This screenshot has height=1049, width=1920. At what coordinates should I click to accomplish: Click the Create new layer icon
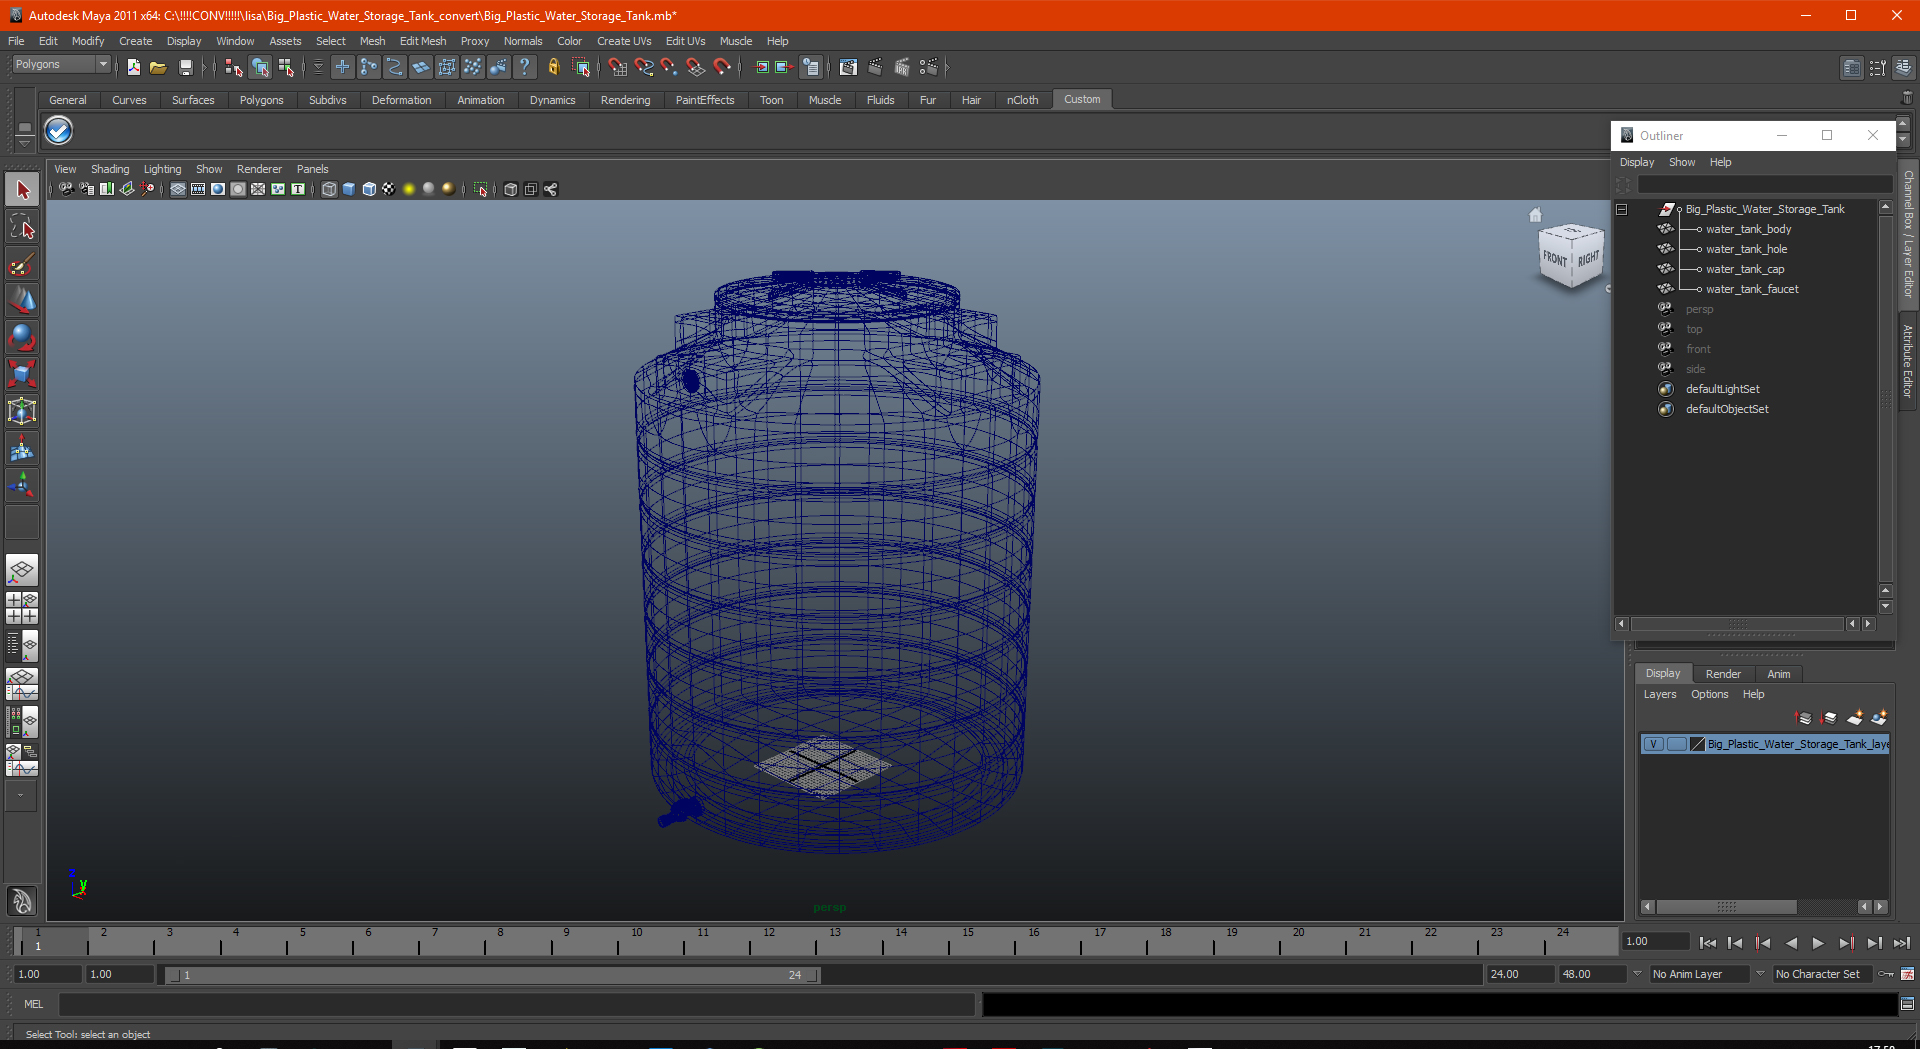(x=1855, y=718)
